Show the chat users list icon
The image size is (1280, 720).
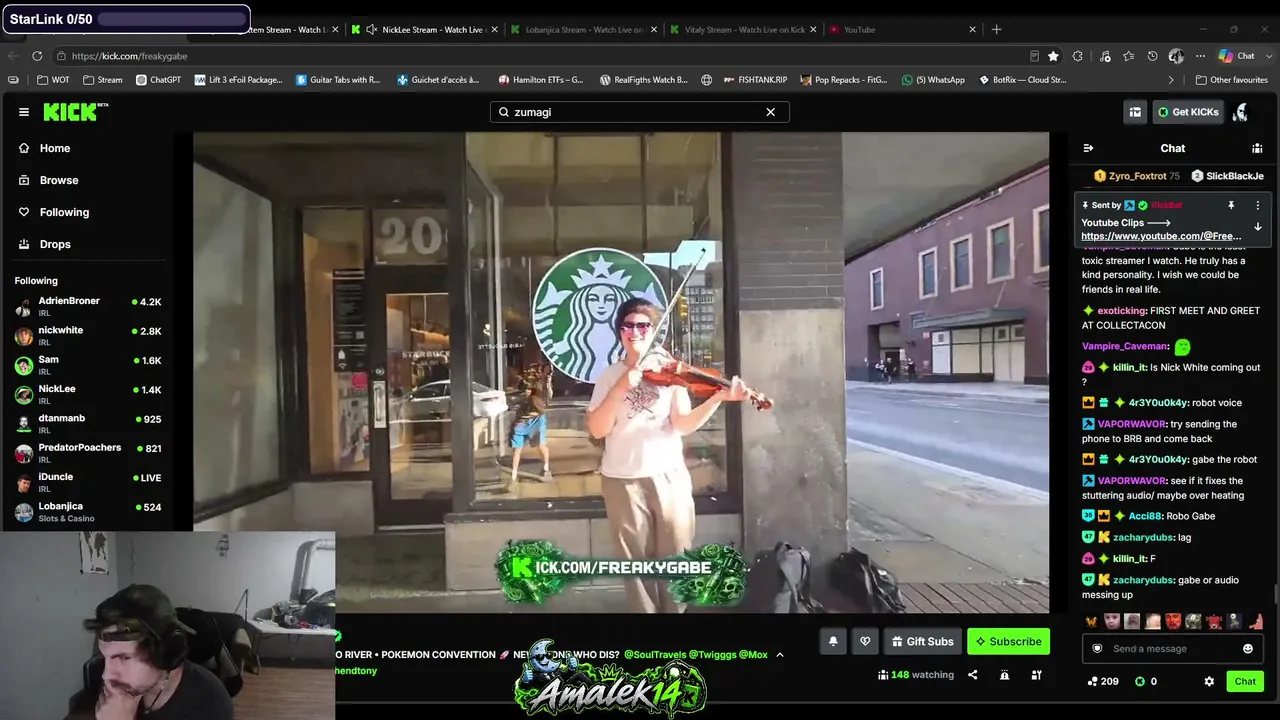click(1257, 148)
